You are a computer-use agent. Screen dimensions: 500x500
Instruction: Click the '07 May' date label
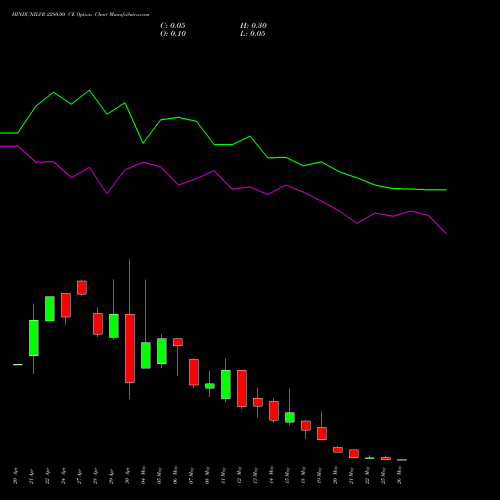coord(191,475)
